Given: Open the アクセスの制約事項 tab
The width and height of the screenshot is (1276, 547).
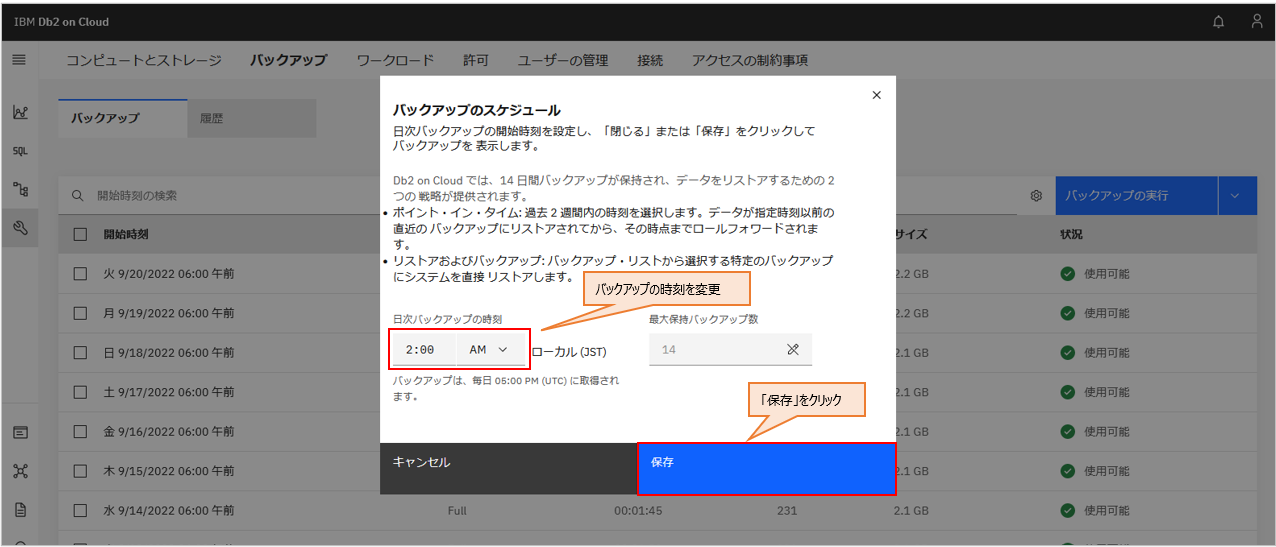Looking at the screenshot, I should pyautogui.click(x=750, y=60).
